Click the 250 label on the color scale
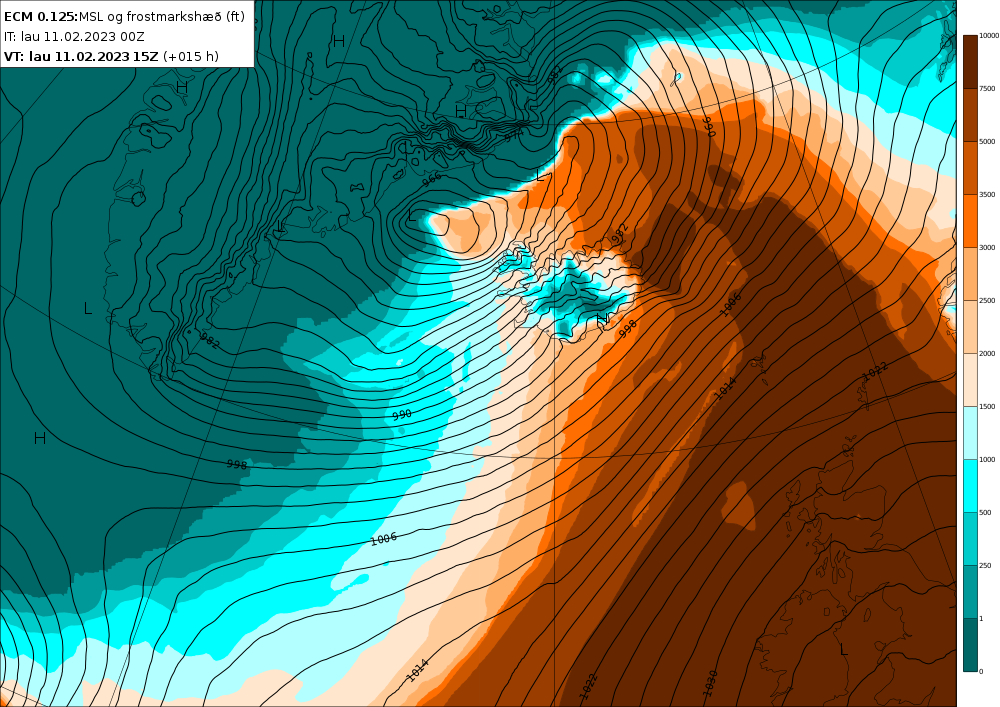This screenshot has width=1000, height=707. tap(985, 565)
